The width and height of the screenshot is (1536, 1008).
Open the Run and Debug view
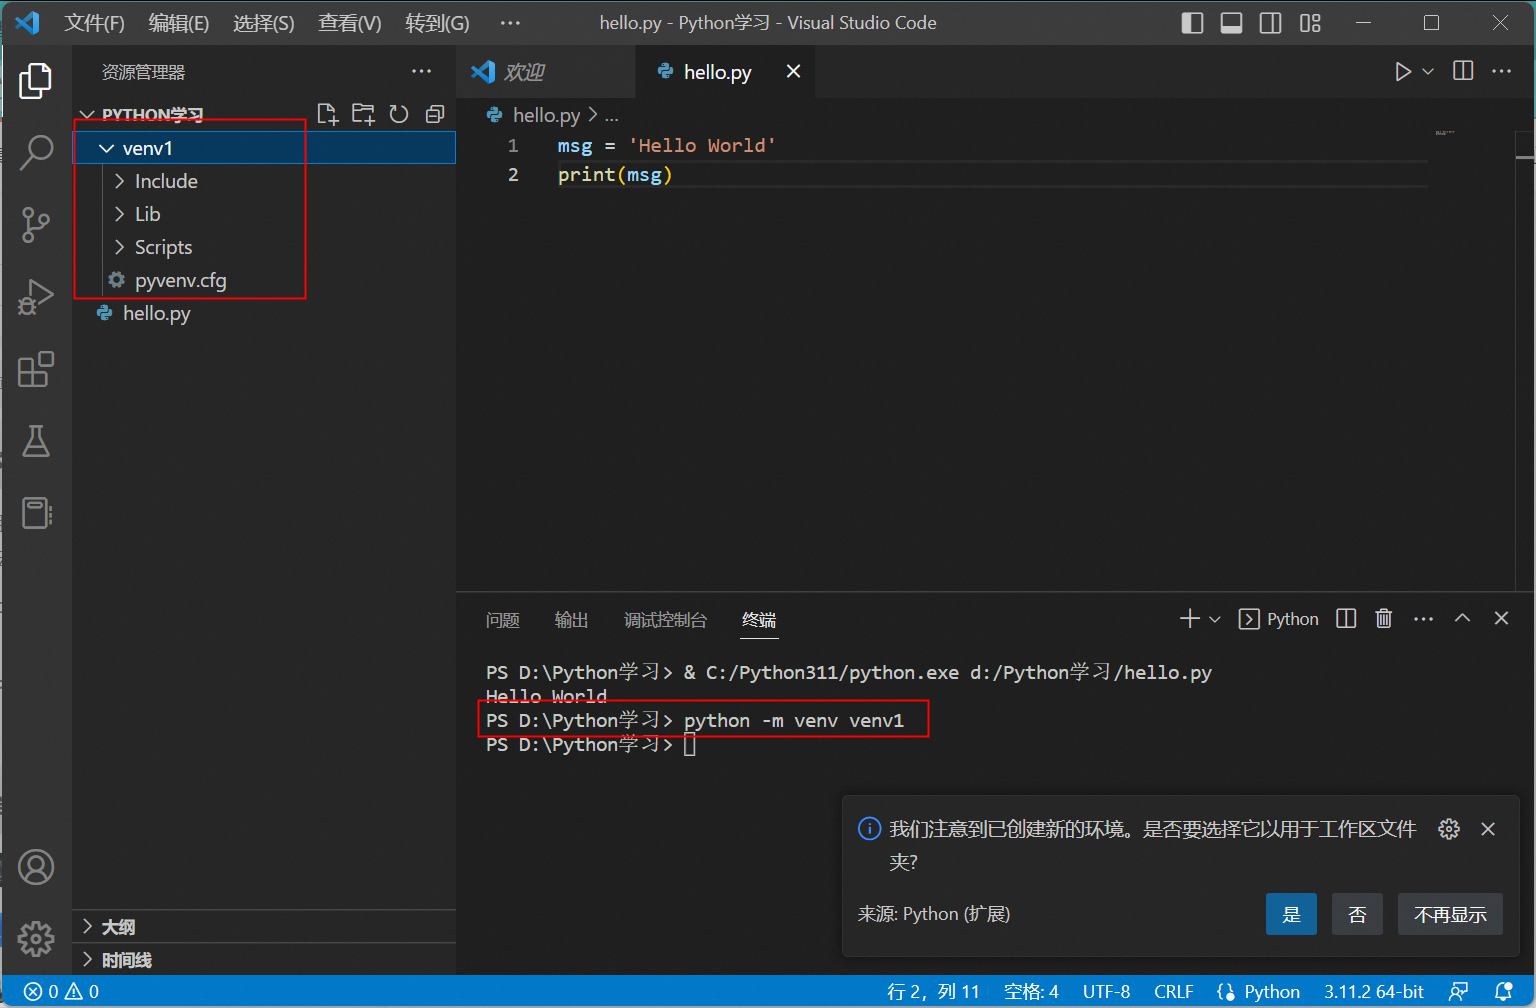pyautogui.click(x=36, y=297)
